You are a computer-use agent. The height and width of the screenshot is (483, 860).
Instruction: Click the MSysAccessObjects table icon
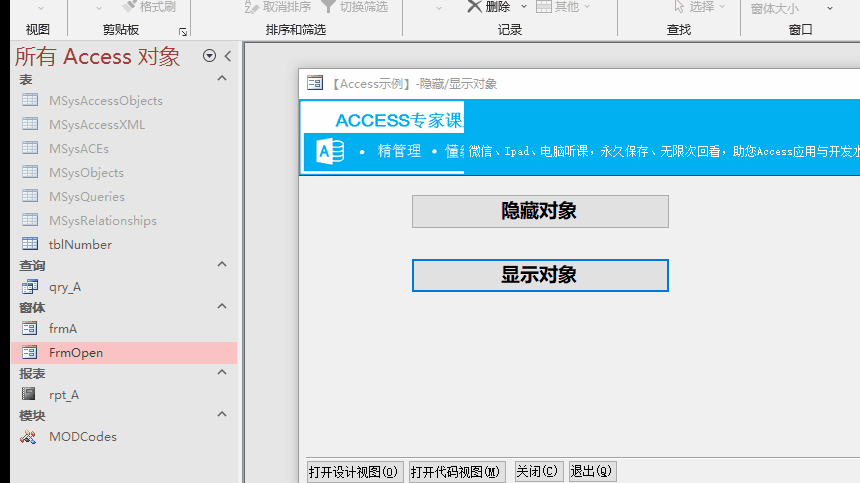(30, 100)
